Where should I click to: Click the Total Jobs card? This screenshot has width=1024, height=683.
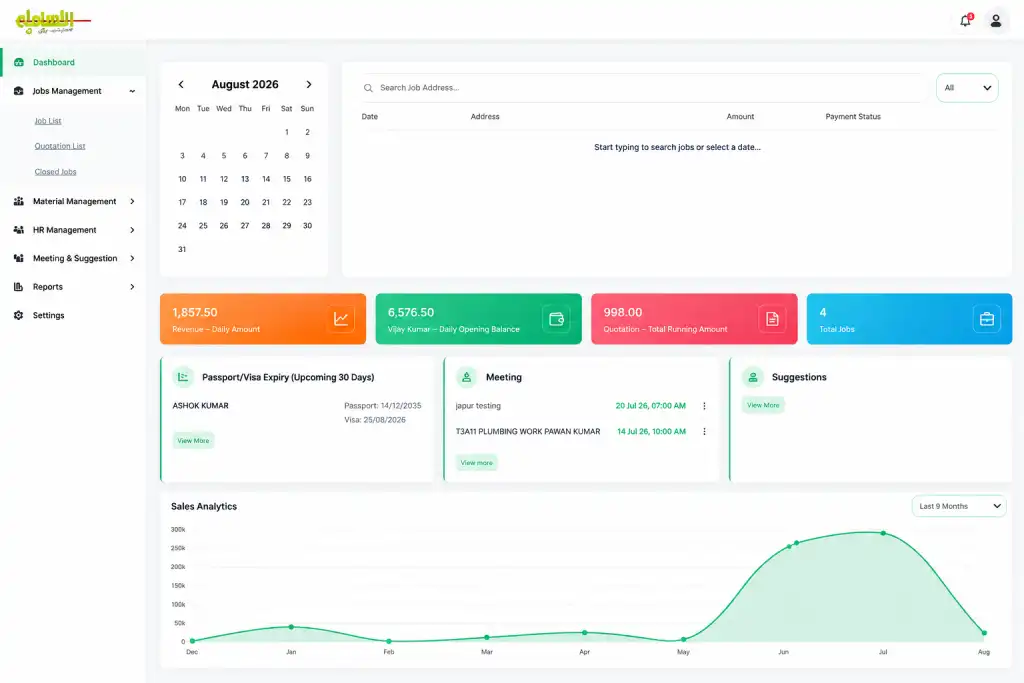point(909,319)
